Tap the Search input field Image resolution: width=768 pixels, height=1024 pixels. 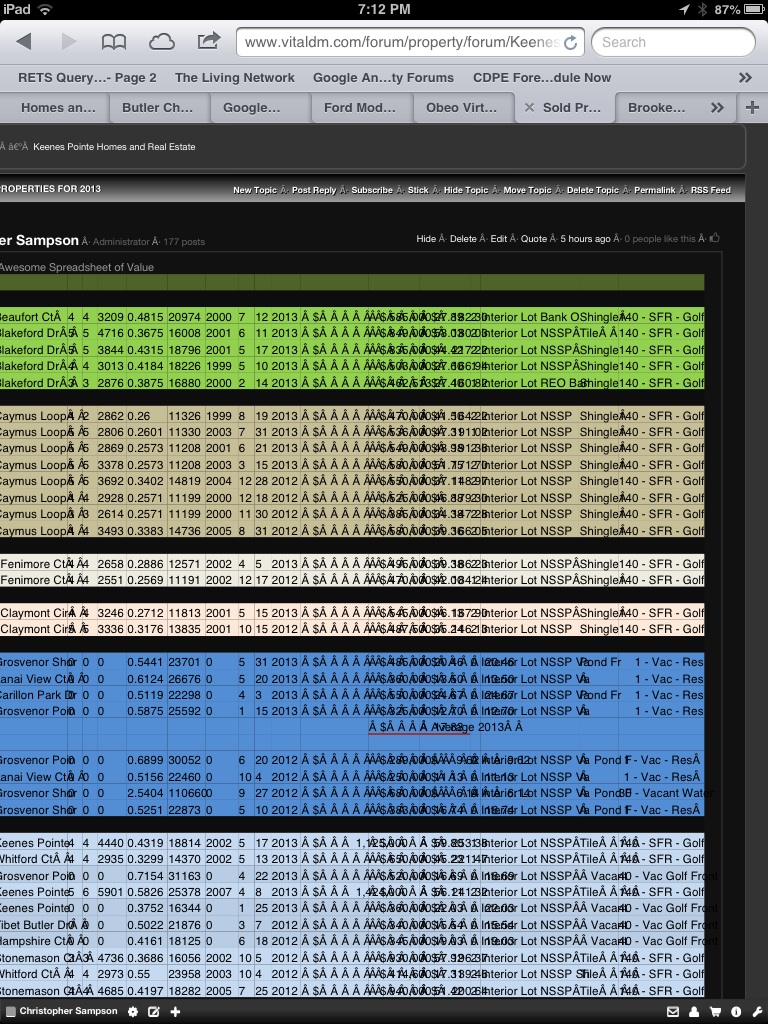(672, 42)
